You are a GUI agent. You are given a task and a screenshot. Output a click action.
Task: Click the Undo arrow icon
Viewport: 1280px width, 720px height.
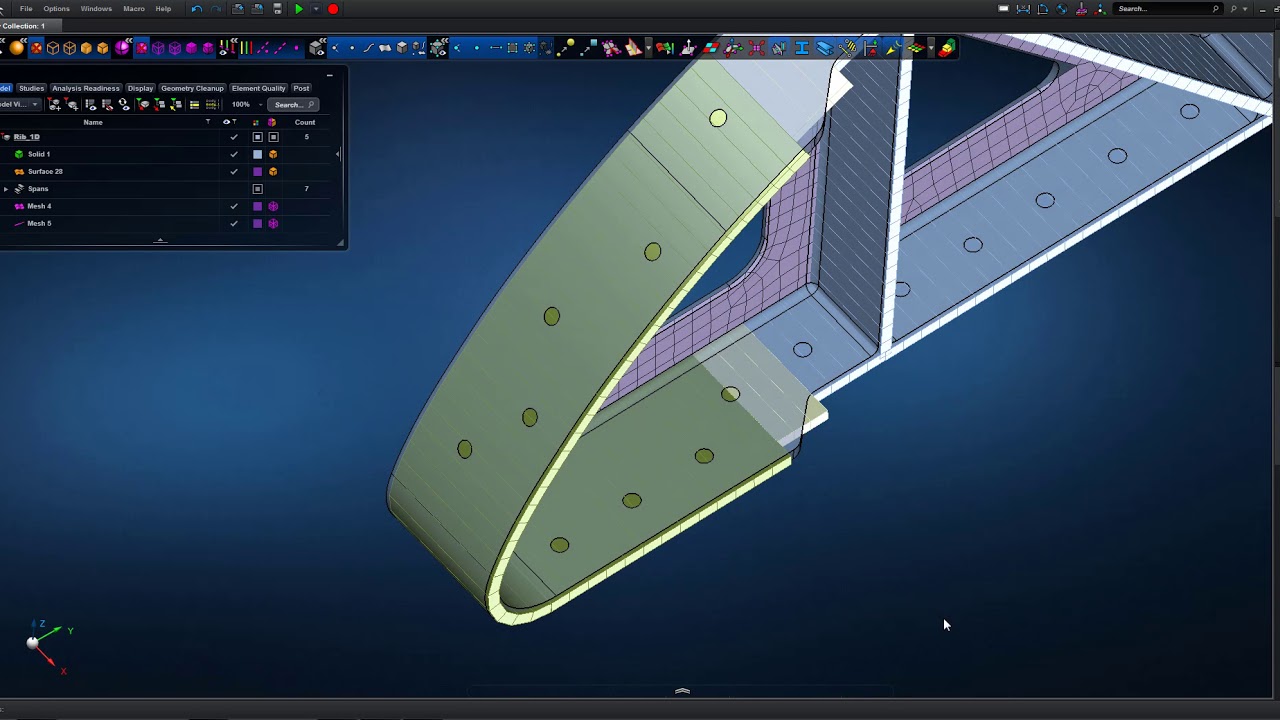pos(196,9)
